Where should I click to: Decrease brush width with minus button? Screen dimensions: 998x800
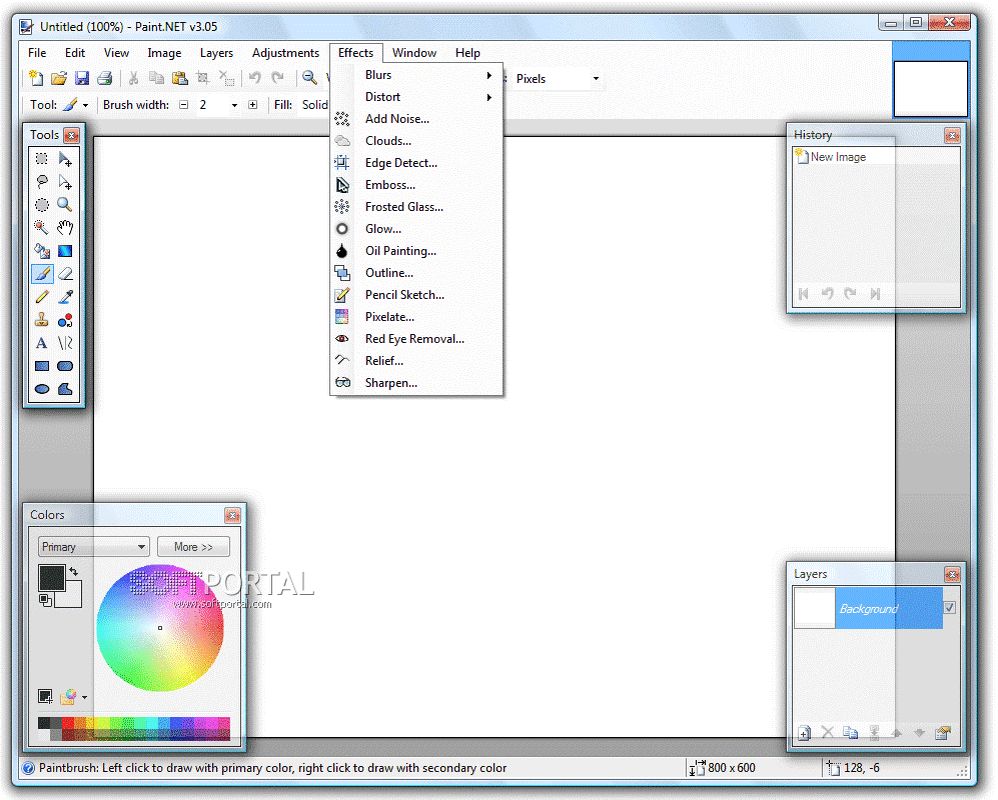(x=184, y=105)
